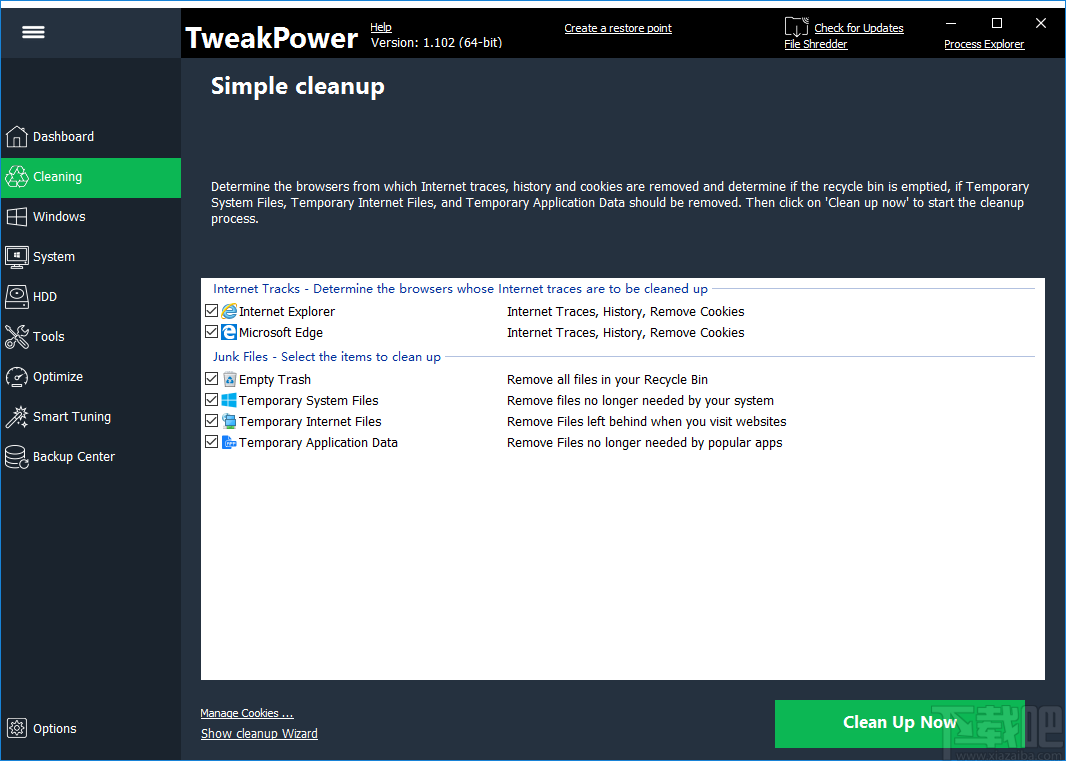Open the Options gear
Screen dimensions: 1066x761
[17, 728]
